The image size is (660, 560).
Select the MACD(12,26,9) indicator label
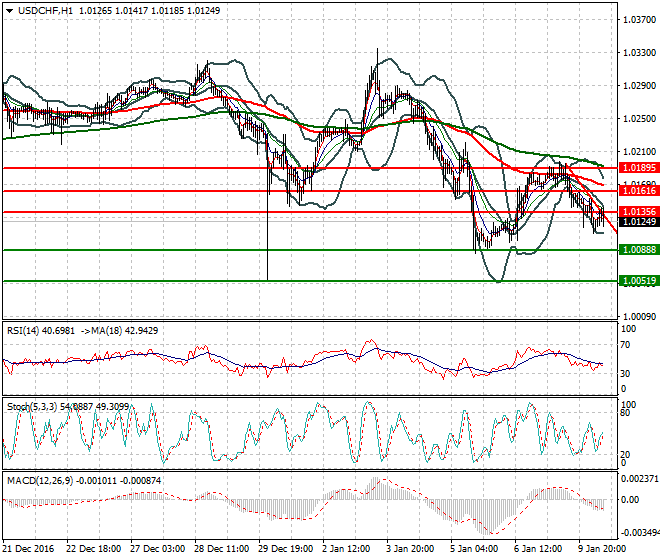click(x=40, y=480)
